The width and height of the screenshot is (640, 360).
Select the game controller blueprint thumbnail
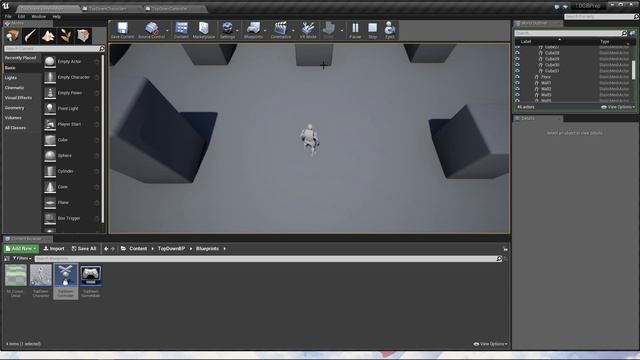point(91,275)
